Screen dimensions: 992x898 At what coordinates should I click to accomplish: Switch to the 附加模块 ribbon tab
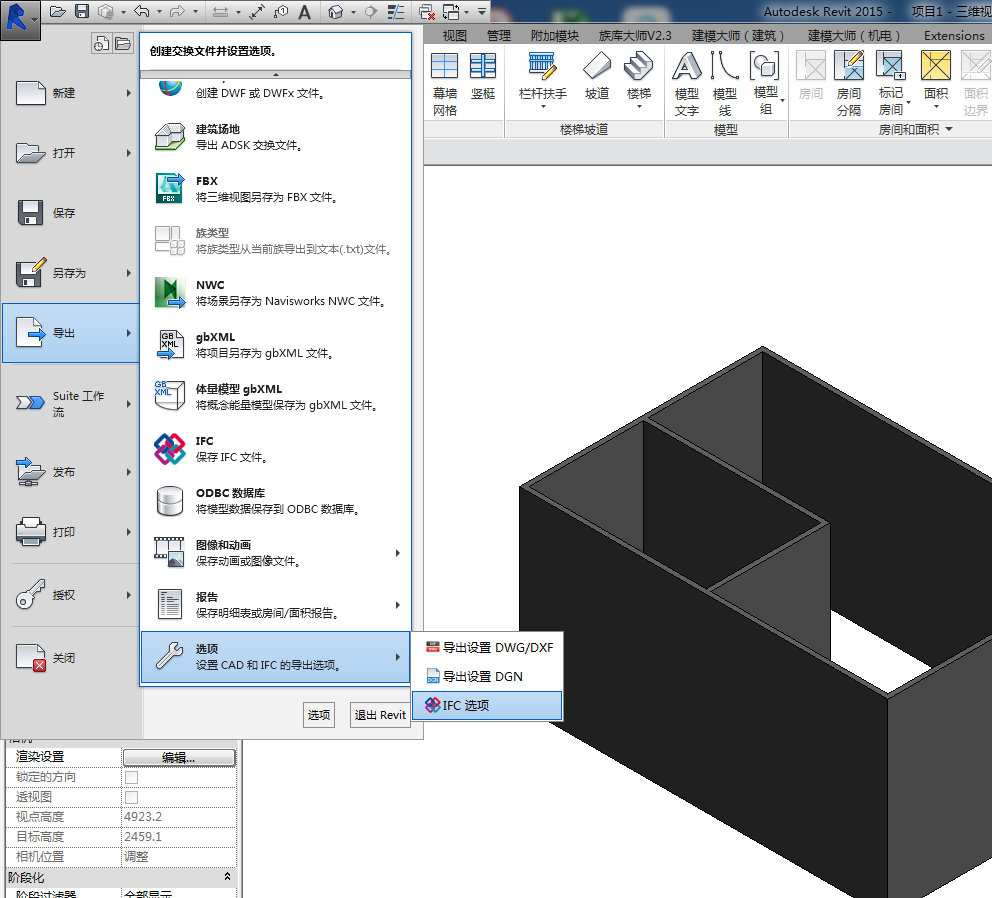pyautogui.click(x=555, y=35)
